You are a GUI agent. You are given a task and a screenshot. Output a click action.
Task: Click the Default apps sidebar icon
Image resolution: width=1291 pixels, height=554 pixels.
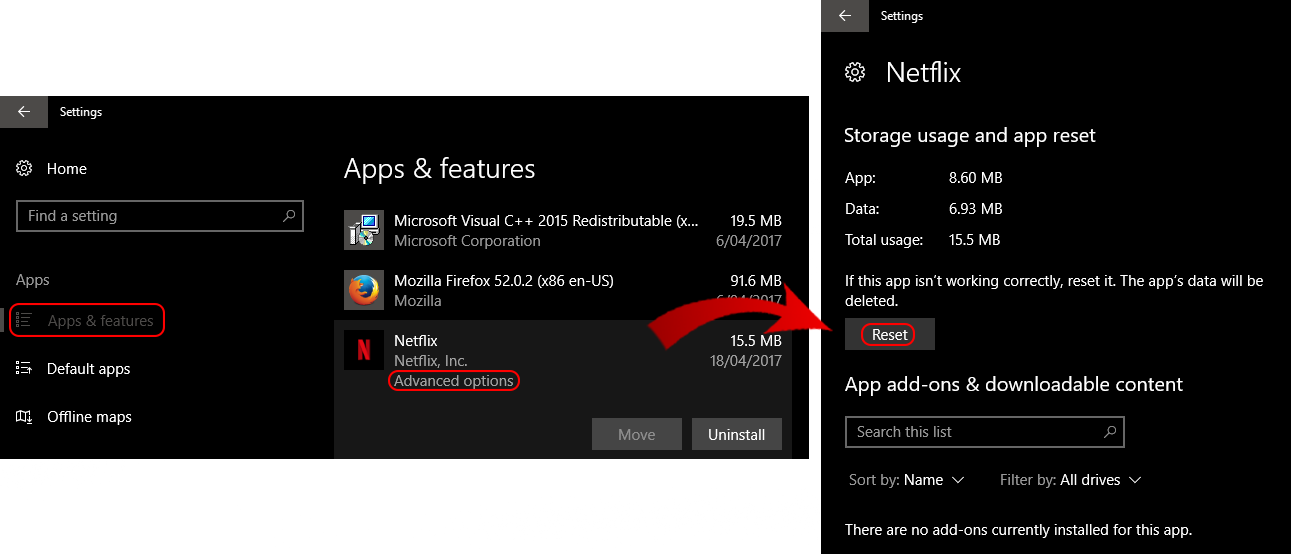coord(25,369)
